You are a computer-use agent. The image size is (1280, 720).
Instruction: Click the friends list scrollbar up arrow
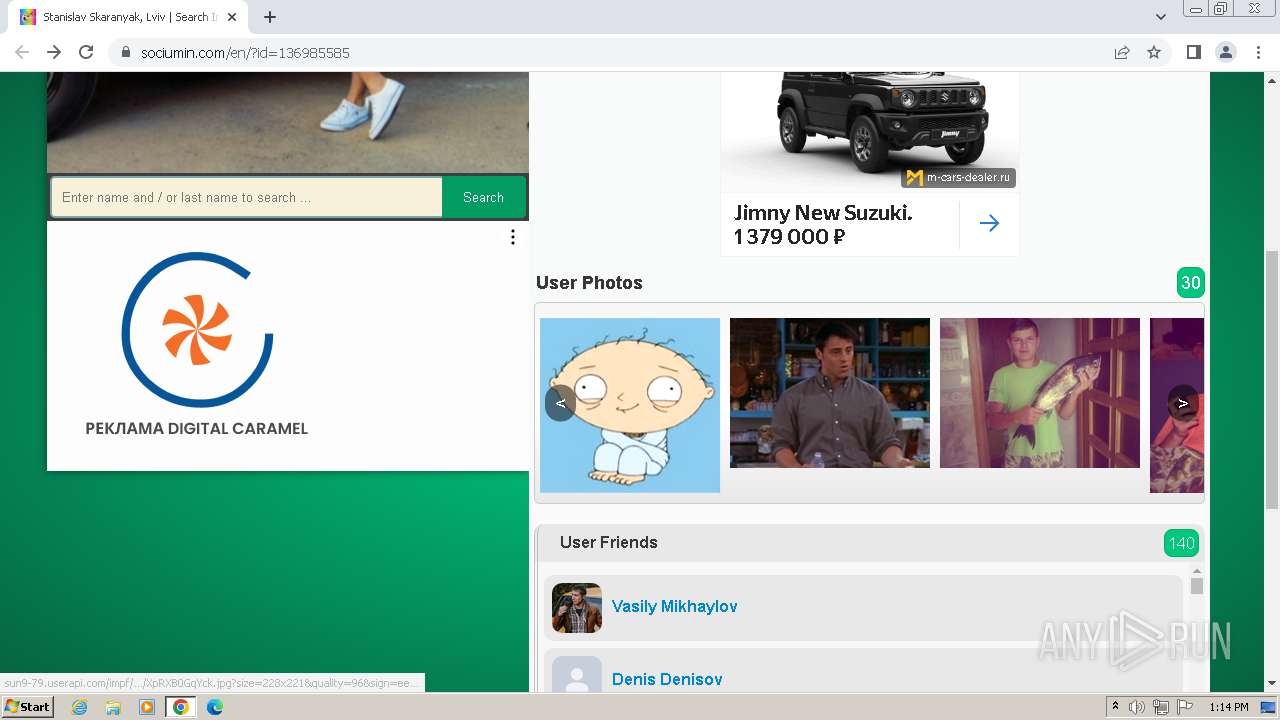click(1197, 571)
